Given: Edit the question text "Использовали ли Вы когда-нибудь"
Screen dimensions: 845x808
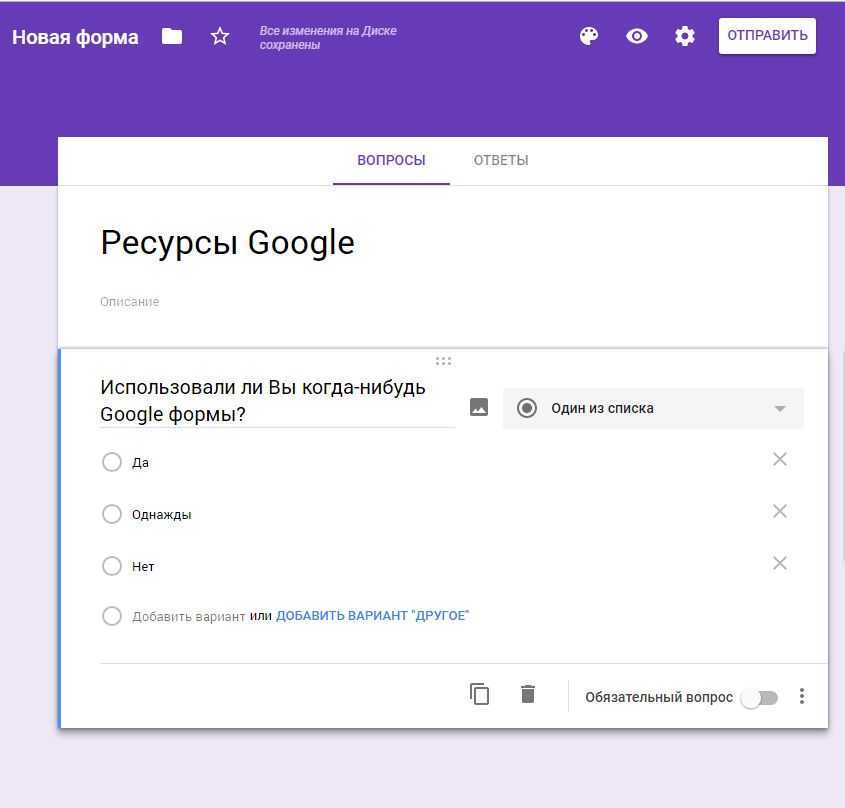Looking at the screenshot, I should [263, 388].
